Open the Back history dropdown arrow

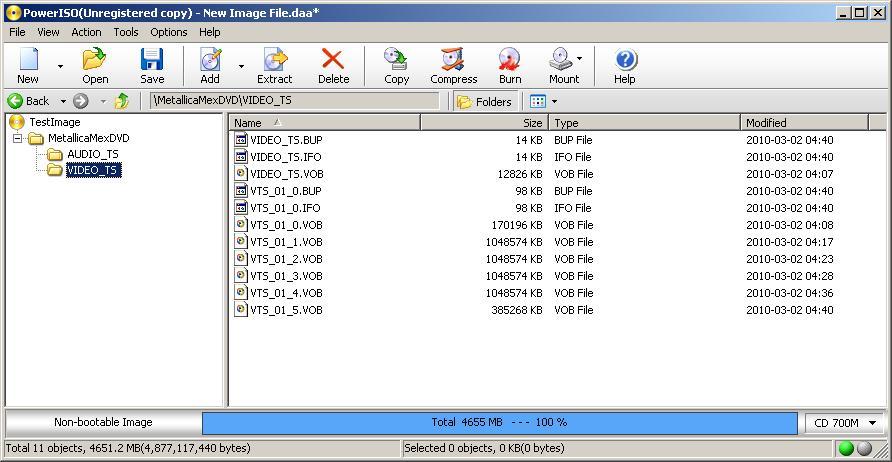pos(63,102)
